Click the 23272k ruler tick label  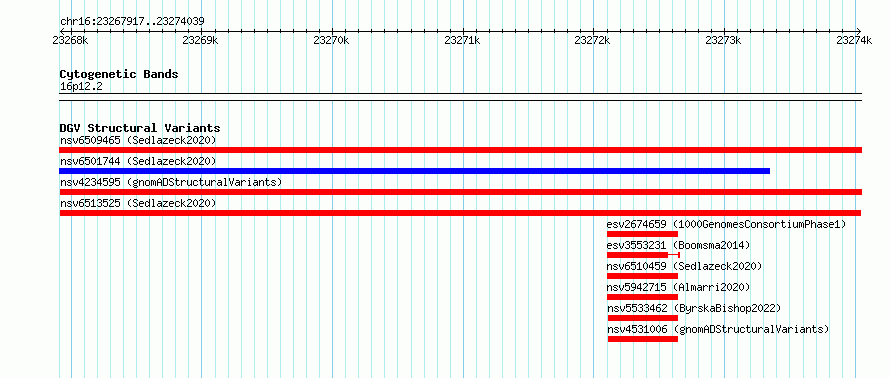(593, 40)
